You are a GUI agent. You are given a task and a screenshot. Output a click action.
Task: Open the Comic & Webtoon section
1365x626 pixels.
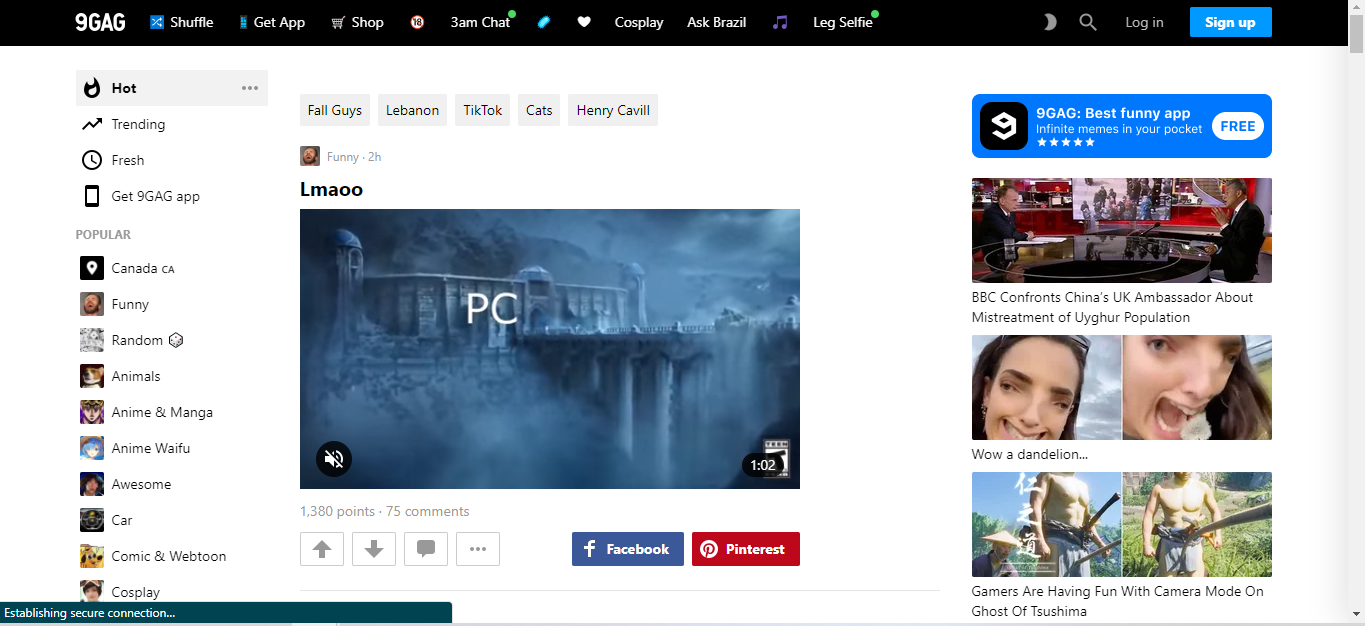point(172,556)
